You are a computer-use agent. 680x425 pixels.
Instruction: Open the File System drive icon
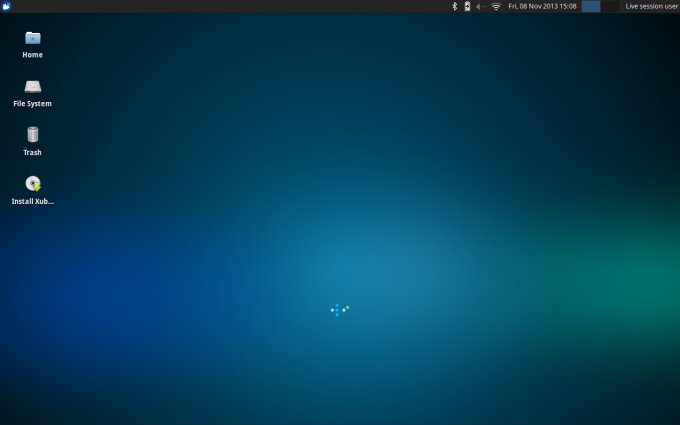[33, 87]
